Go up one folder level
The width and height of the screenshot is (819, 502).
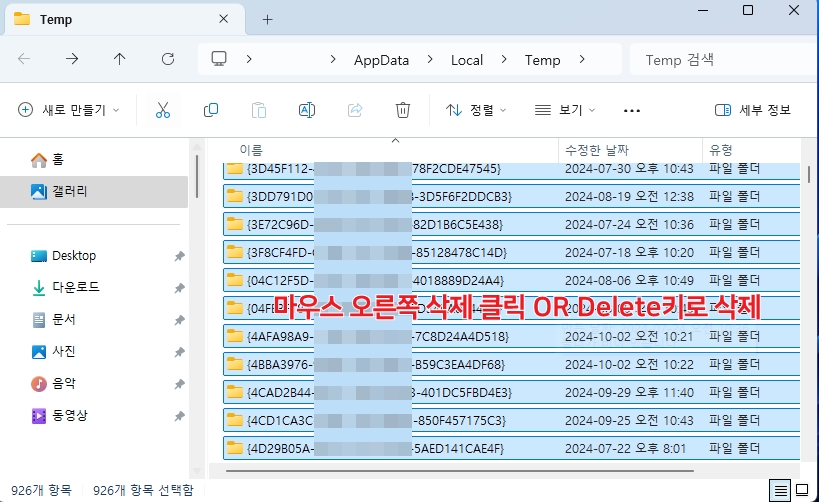tap(120, 59)
